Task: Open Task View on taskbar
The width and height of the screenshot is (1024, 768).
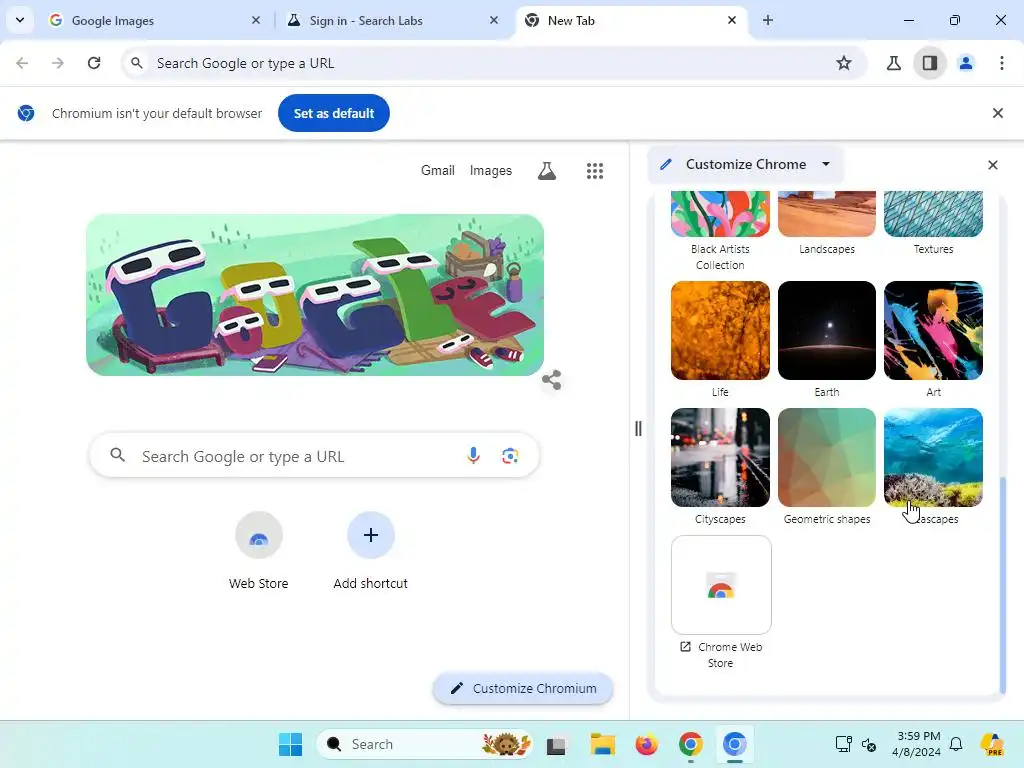Action: coord(556,744)
